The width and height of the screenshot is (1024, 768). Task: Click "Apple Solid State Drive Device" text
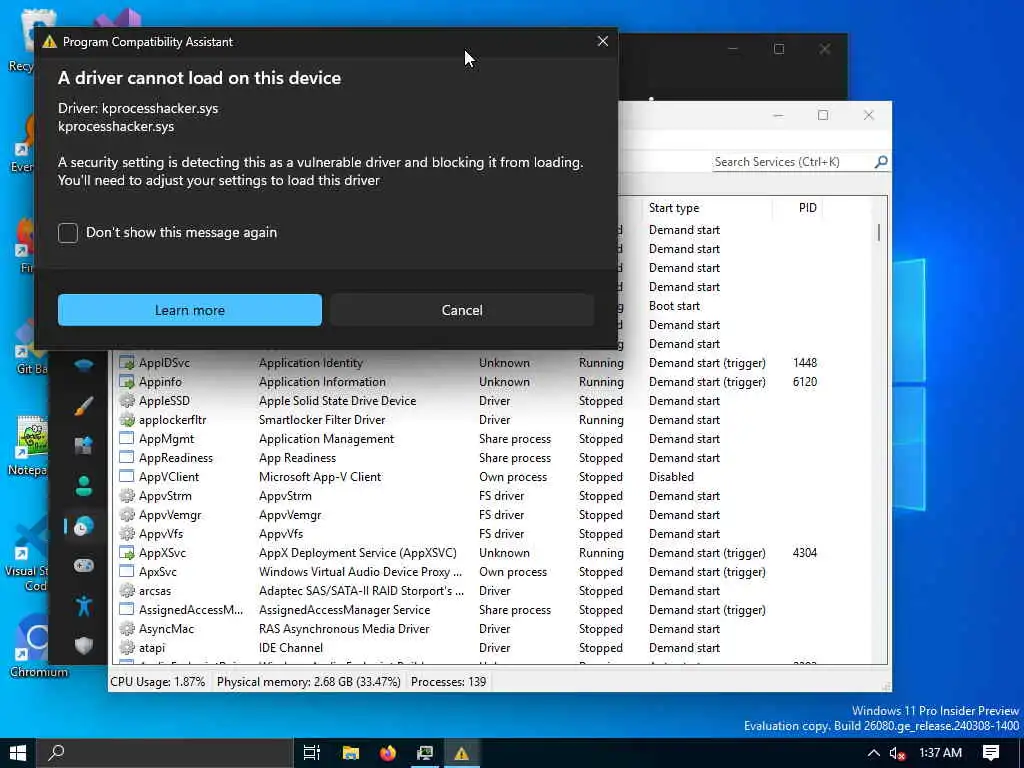tap(337, 401)
